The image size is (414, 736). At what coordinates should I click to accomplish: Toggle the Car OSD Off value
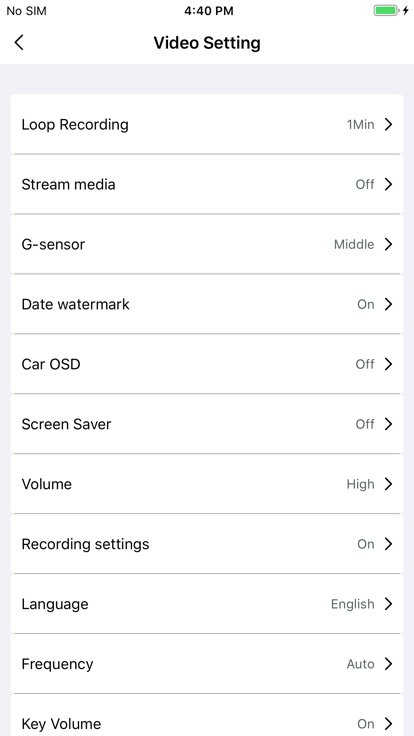365,364
